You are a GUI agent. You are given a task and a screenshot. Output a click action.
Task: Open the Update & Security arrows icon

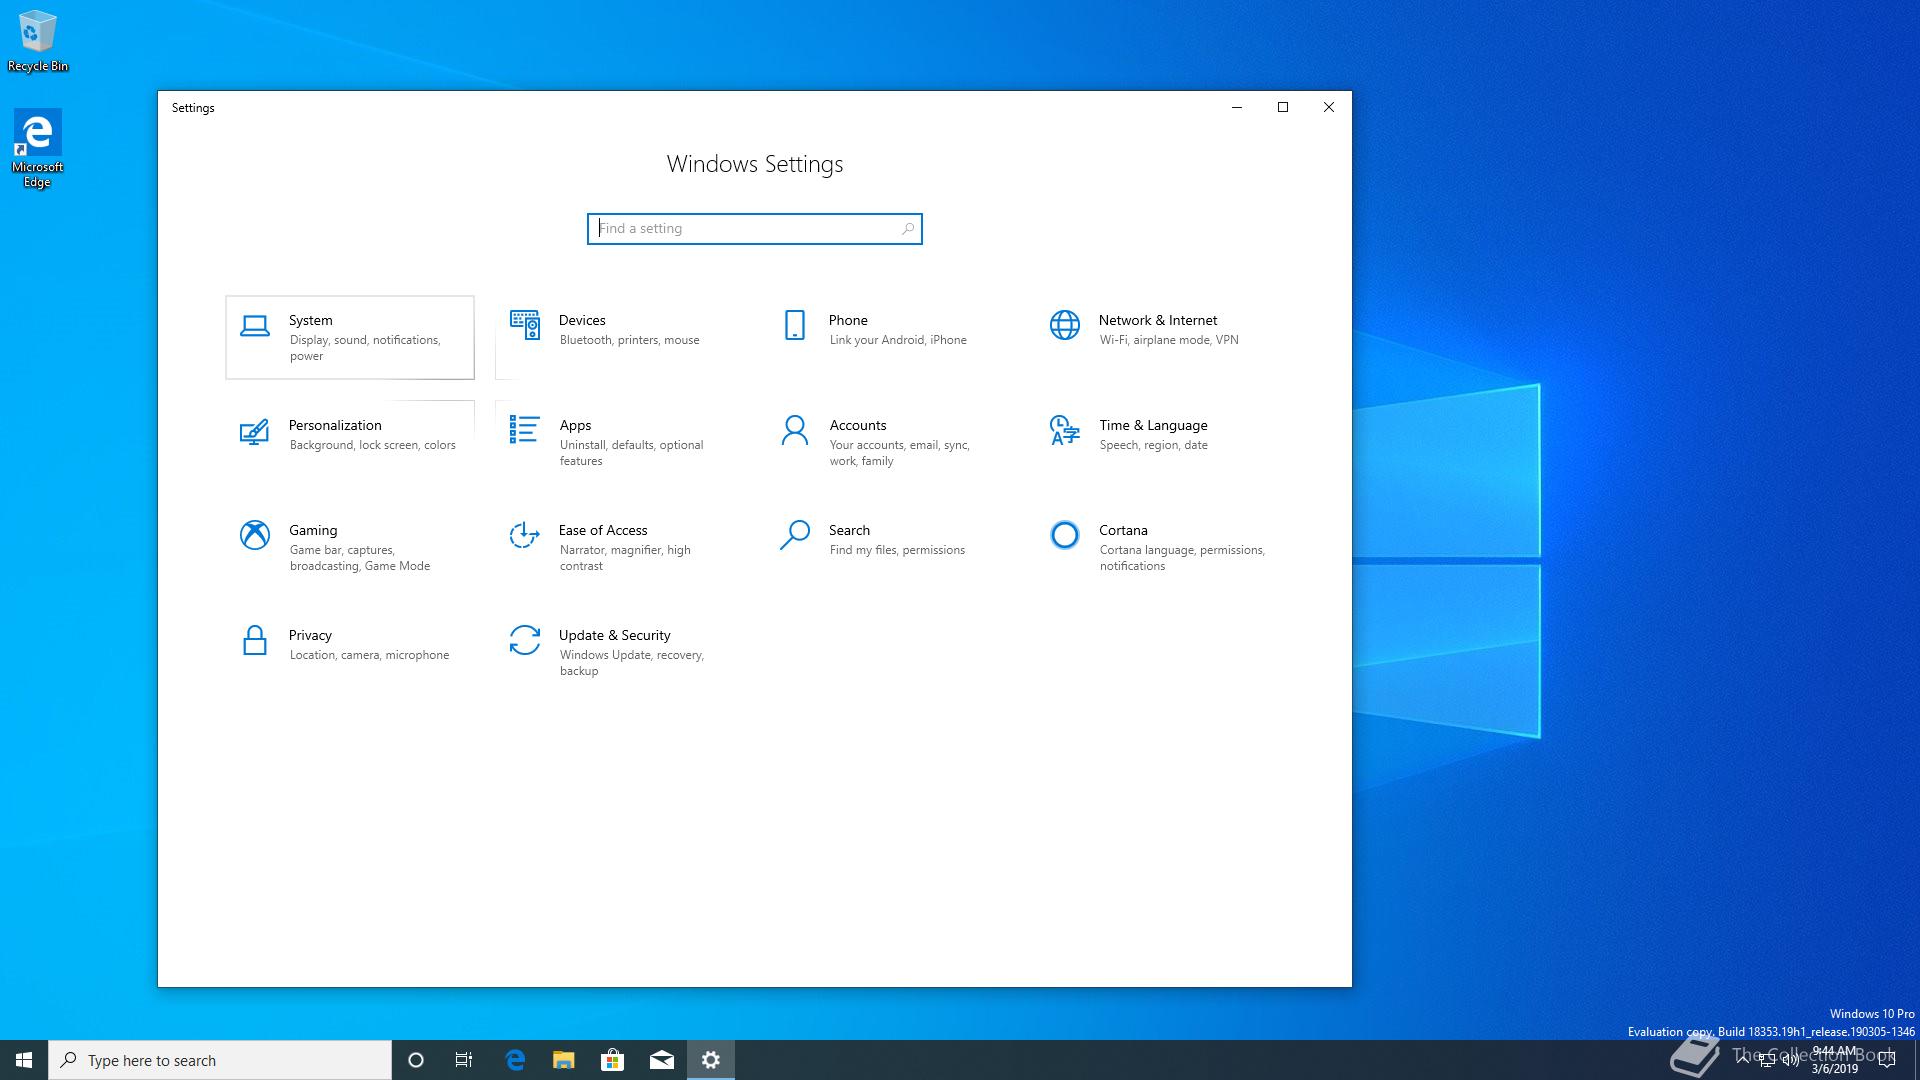pyautogui.click(x=525, y=640)
